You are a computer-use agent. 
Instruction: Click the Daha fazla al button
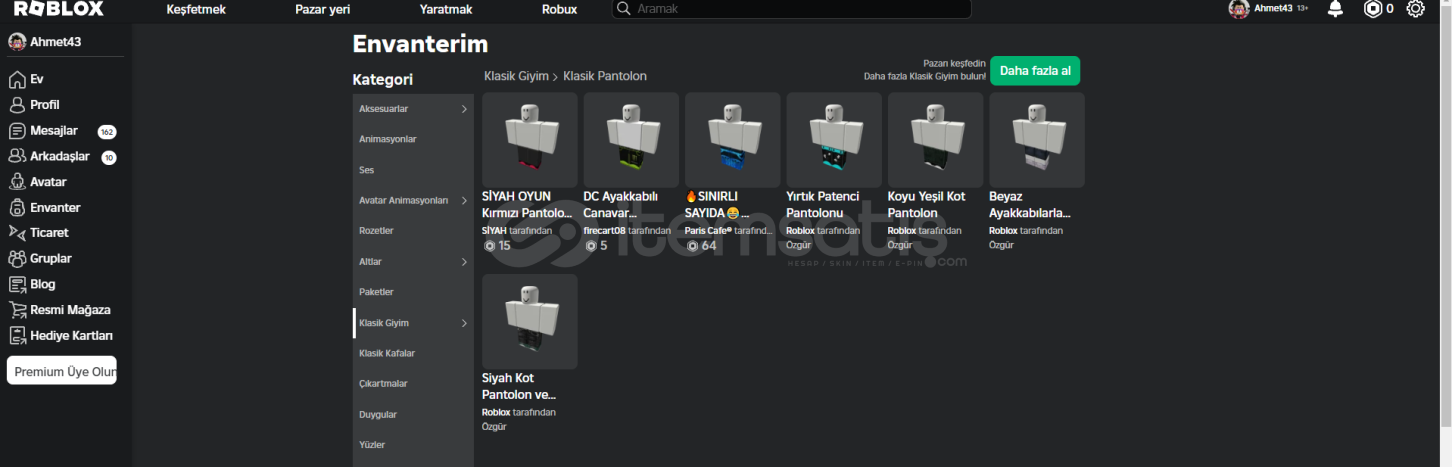tap(1035, 71)
